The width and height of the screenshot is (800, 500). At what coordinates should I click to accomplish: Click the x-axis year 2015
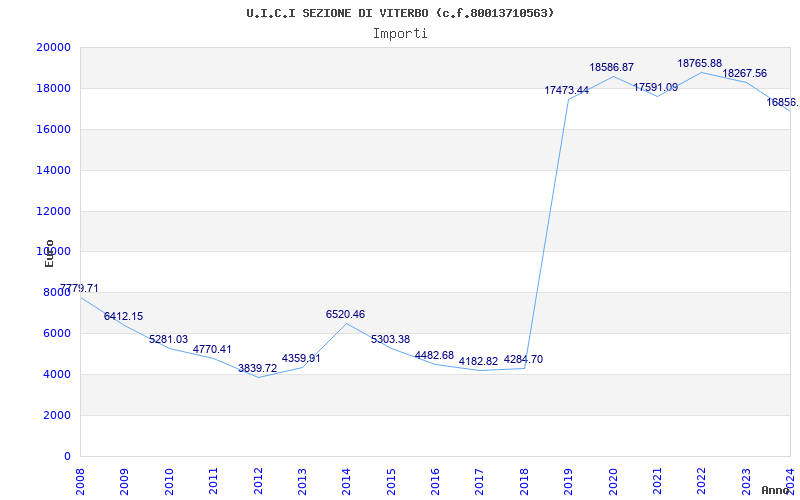point(391,481)
